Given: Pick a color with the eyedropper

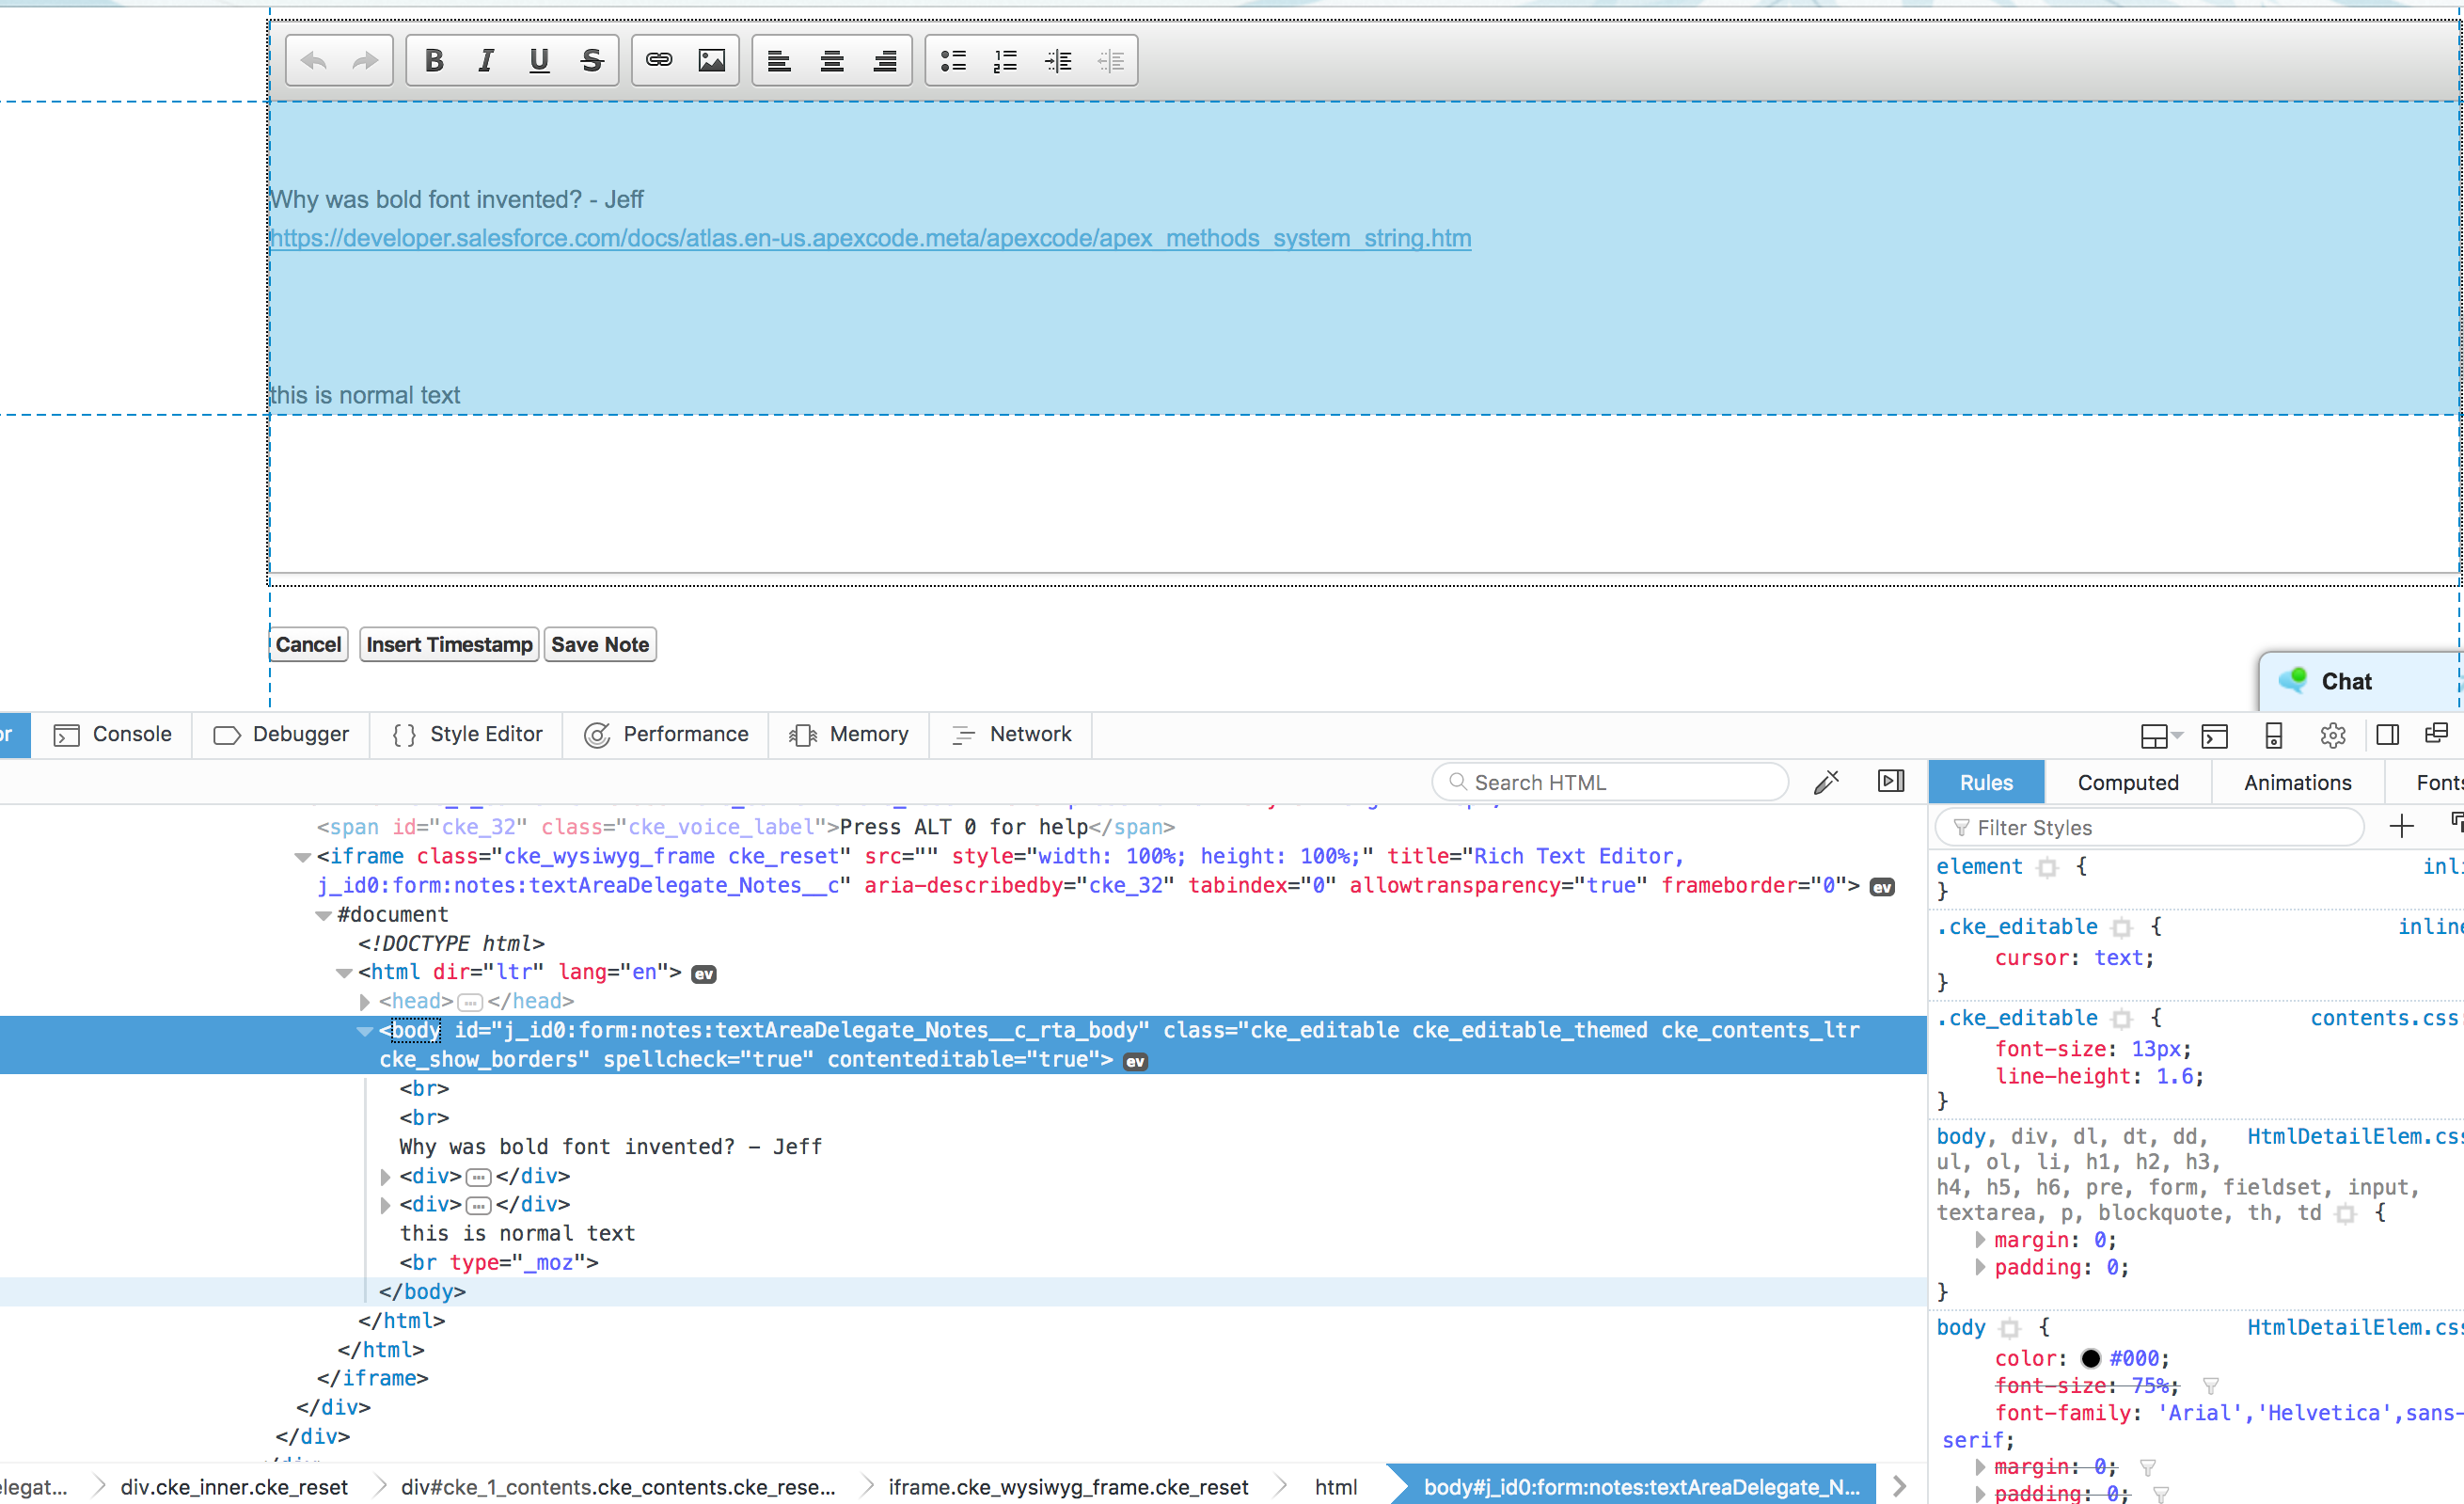Looking at the screenshot, I should click(x=1826, y=782).
